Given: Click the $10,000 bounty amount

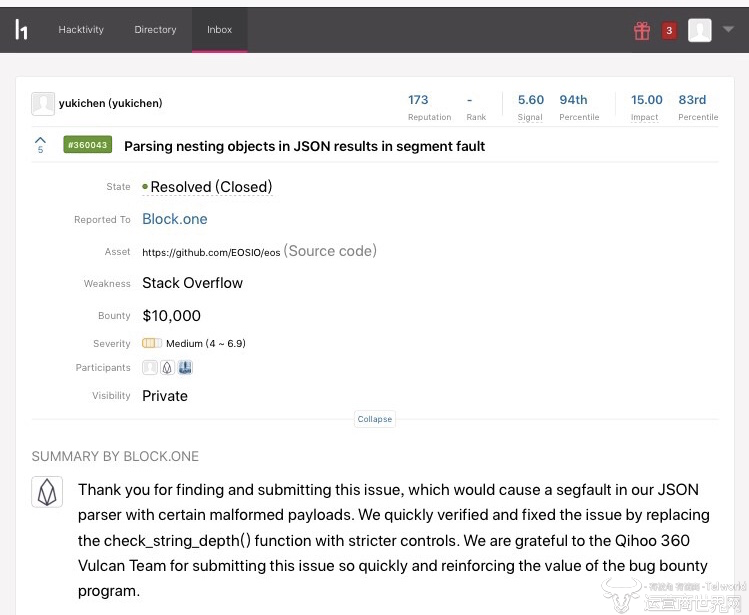Looking at the screenshot, I should coord(171,315).
